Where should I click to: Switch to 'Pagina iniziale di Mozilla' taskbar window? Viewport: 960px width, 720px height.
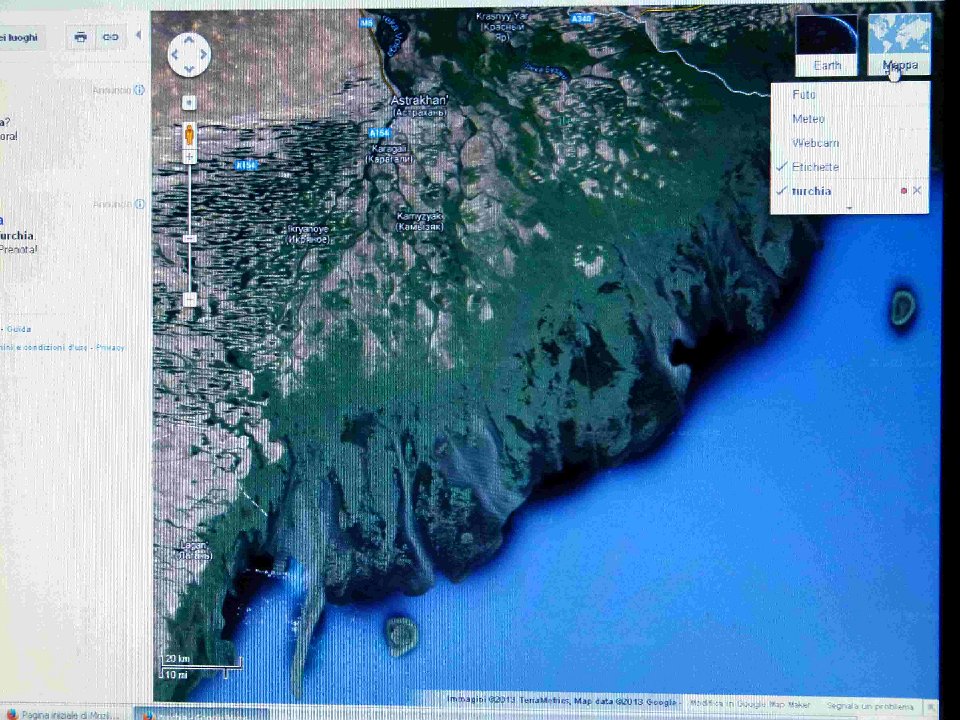pos(66,714)
